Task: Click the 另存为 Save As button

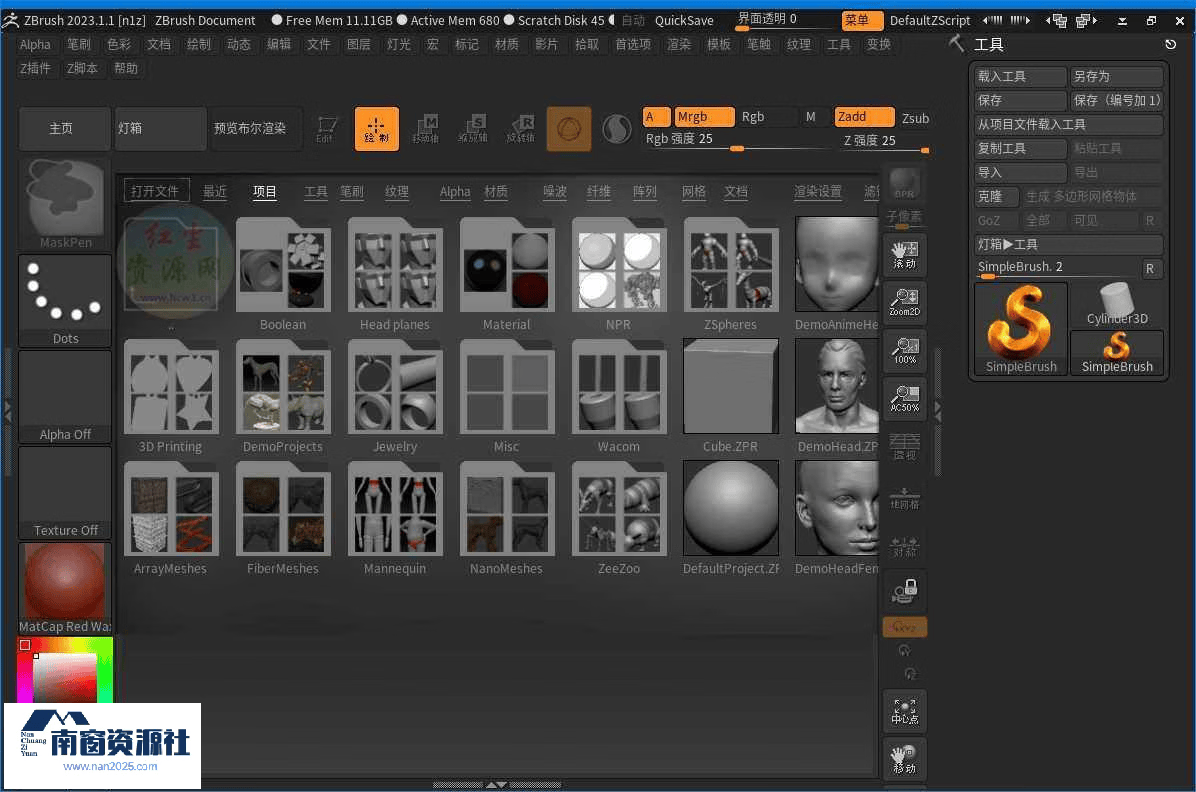Action: (x=1117, y=76)
